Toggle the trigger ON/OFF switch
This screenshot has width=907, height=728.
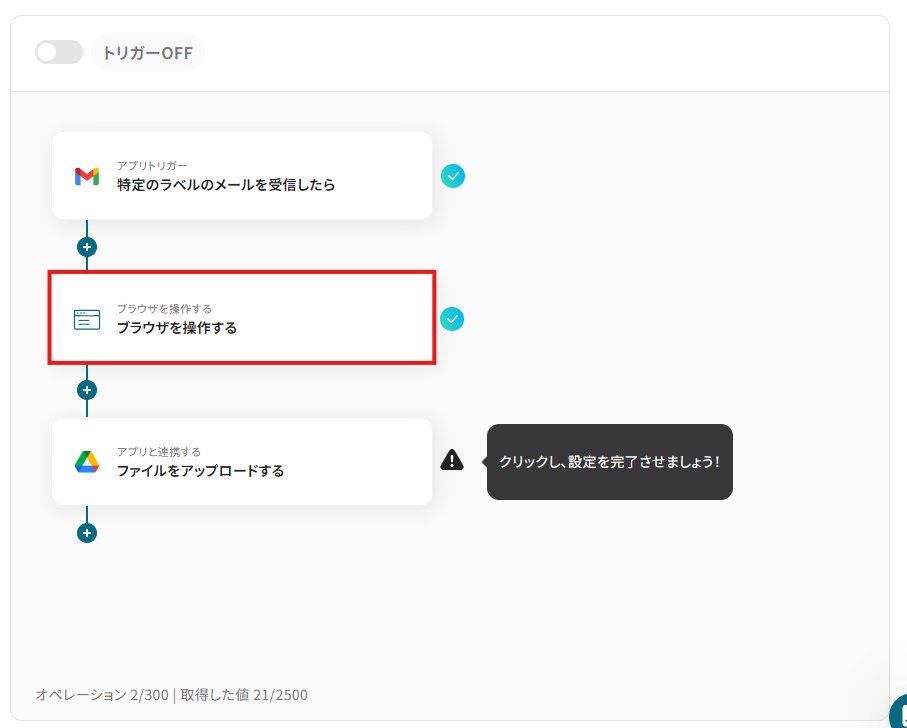click(x=58, y=53)
